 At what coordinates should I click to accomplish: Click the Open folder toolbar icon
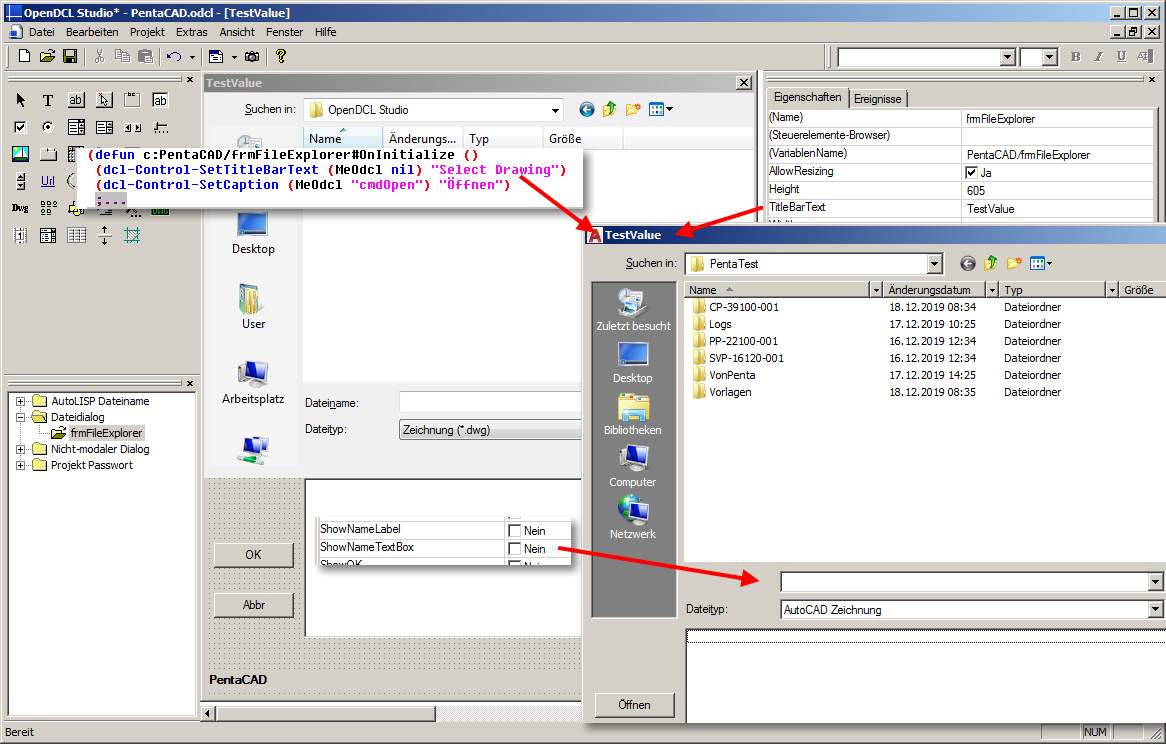click(x=47, y=56)
